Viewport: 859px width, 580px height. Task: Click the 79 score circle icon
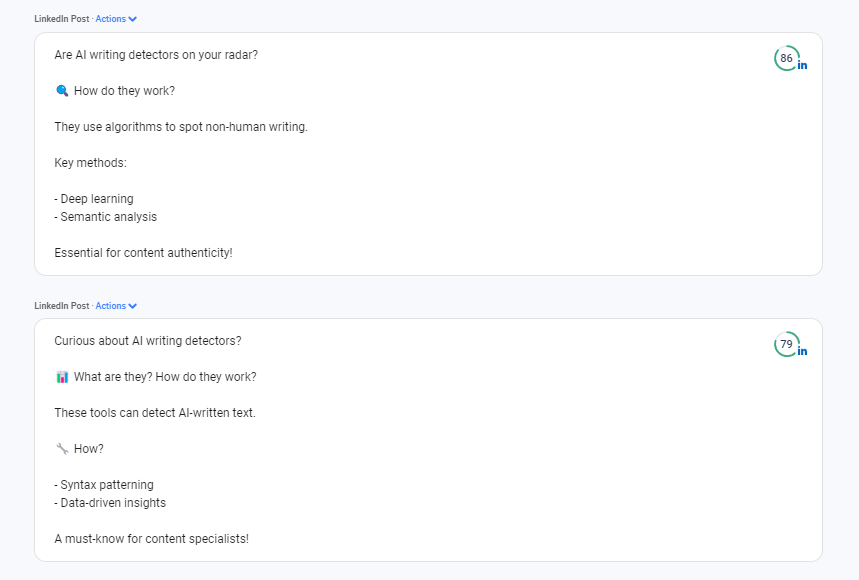(787, 344)
